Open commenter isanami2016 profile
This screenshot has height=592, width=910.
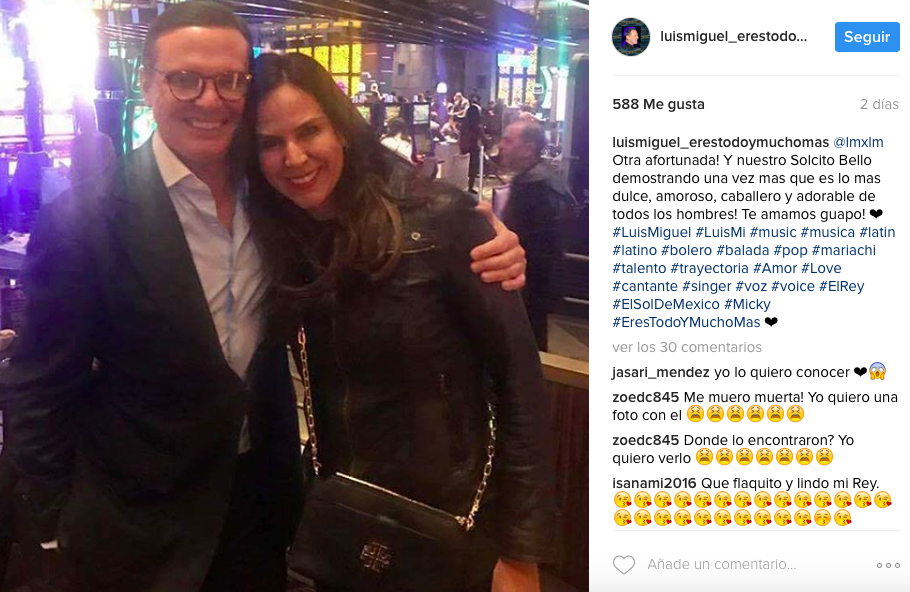tap(654, 483)
